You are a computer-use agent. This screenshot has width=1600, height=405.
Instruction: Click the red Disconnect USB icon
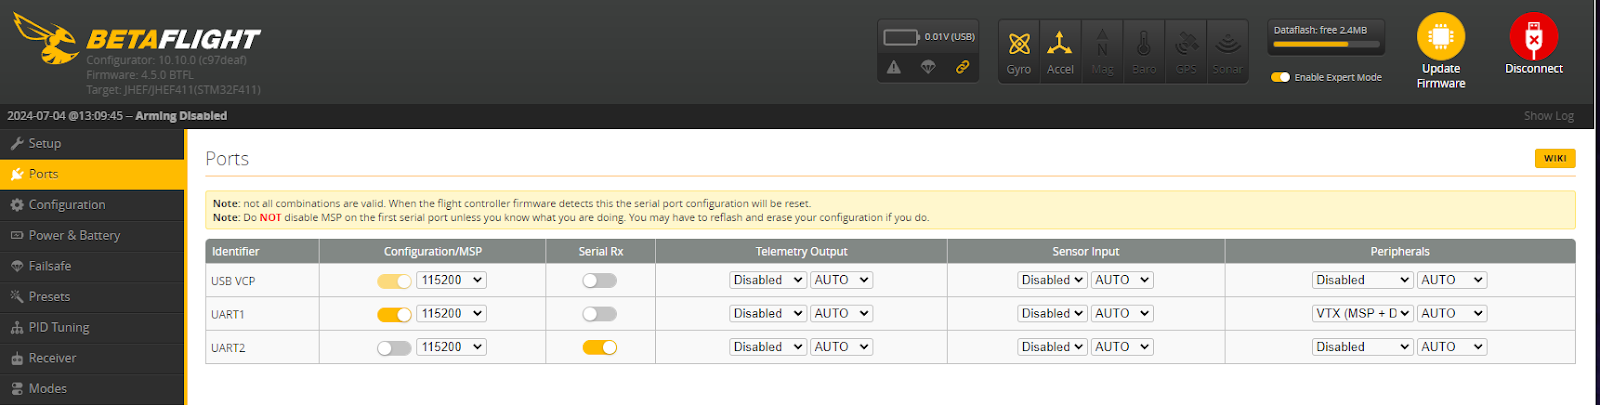point(1533,38)
